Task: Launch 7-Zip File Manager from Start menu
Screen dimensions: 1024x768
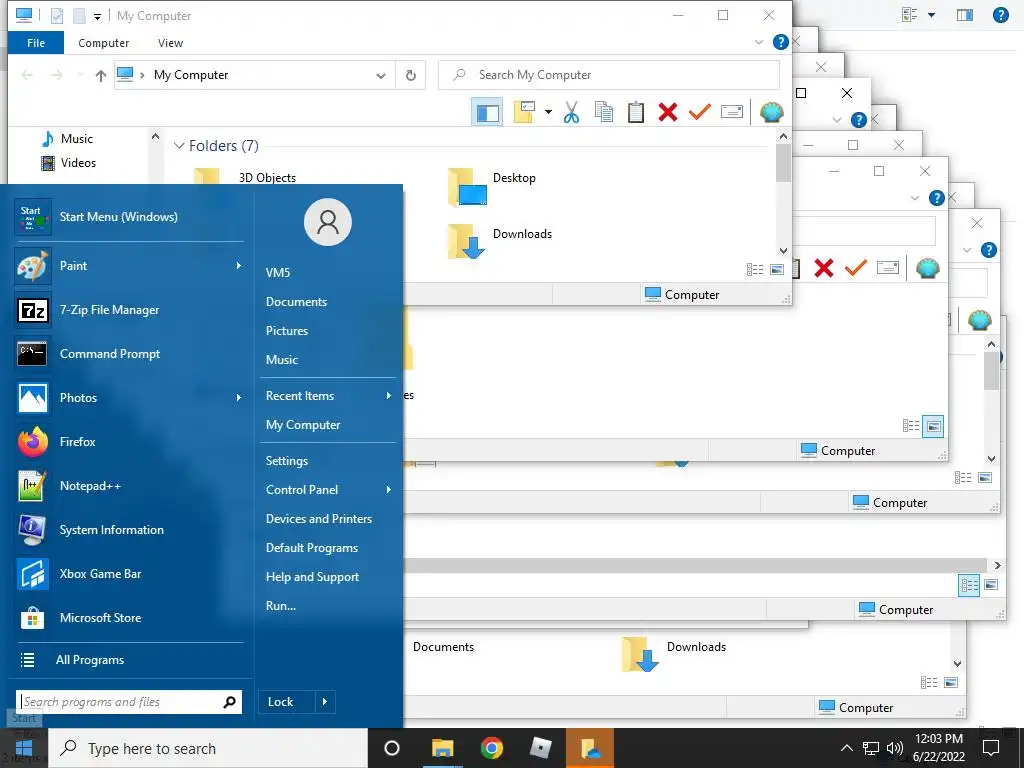Action: point(129,310)
